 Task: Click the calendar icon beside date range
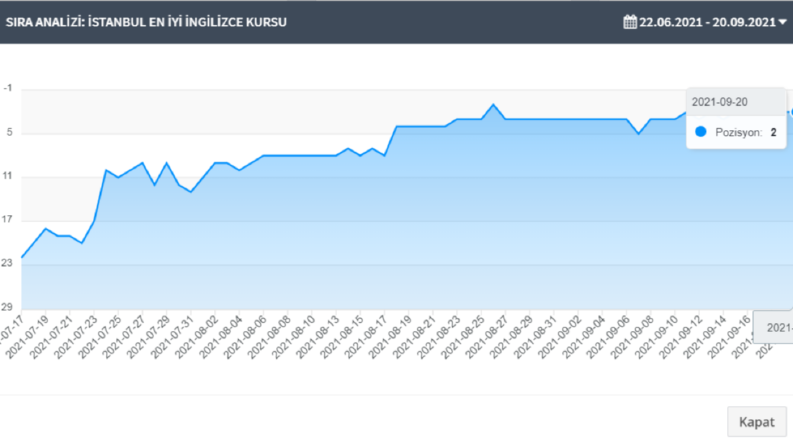click(630, 22)
